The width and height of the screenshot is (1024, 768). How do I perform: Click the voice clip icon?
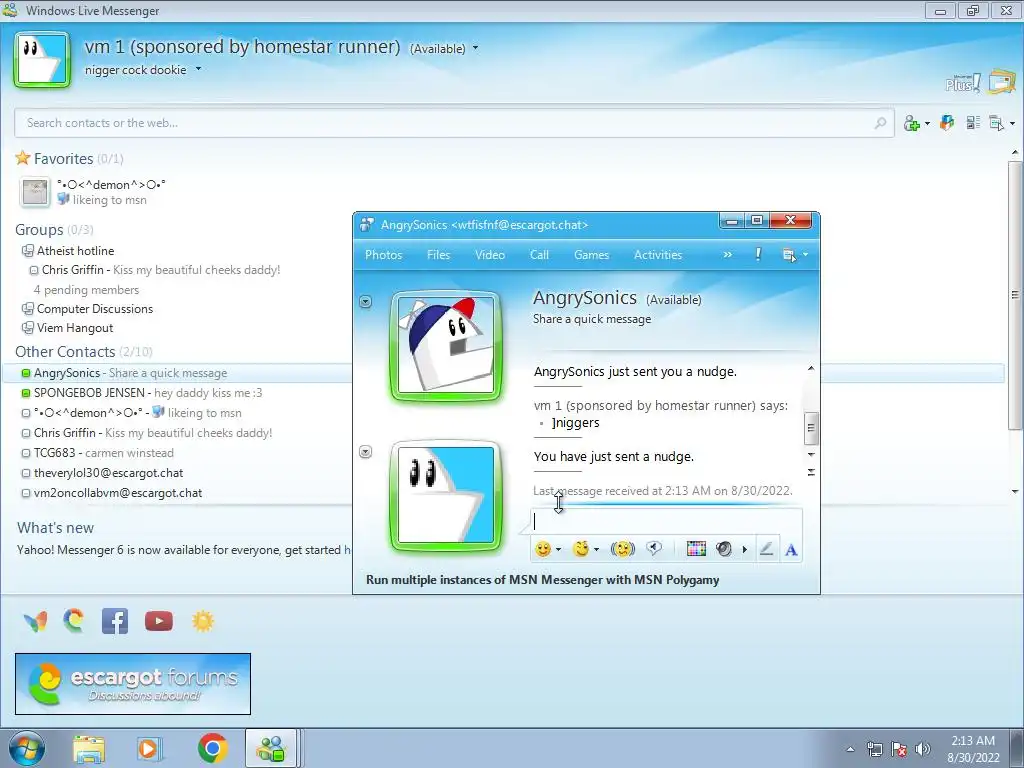click(654, 549)
